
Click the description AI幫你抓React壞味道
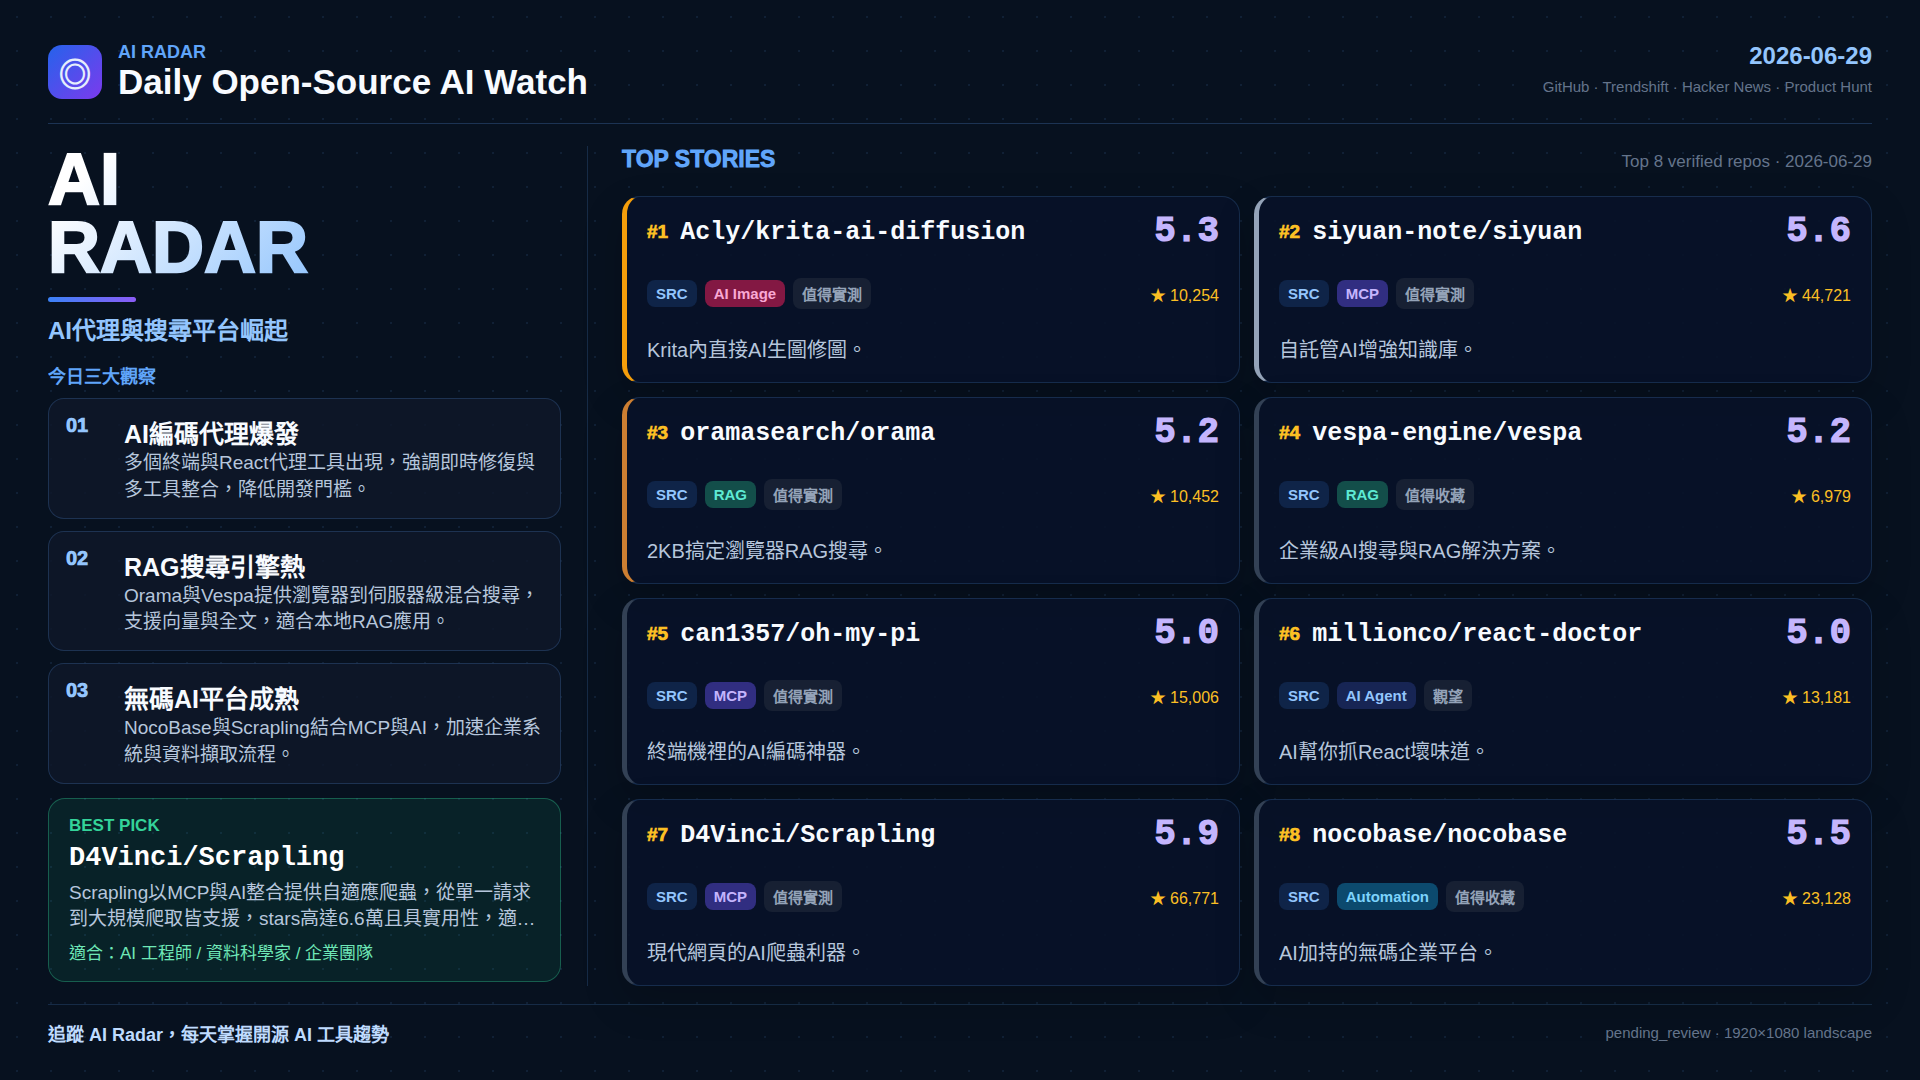pyautogui.click(x=1382, y=752)
